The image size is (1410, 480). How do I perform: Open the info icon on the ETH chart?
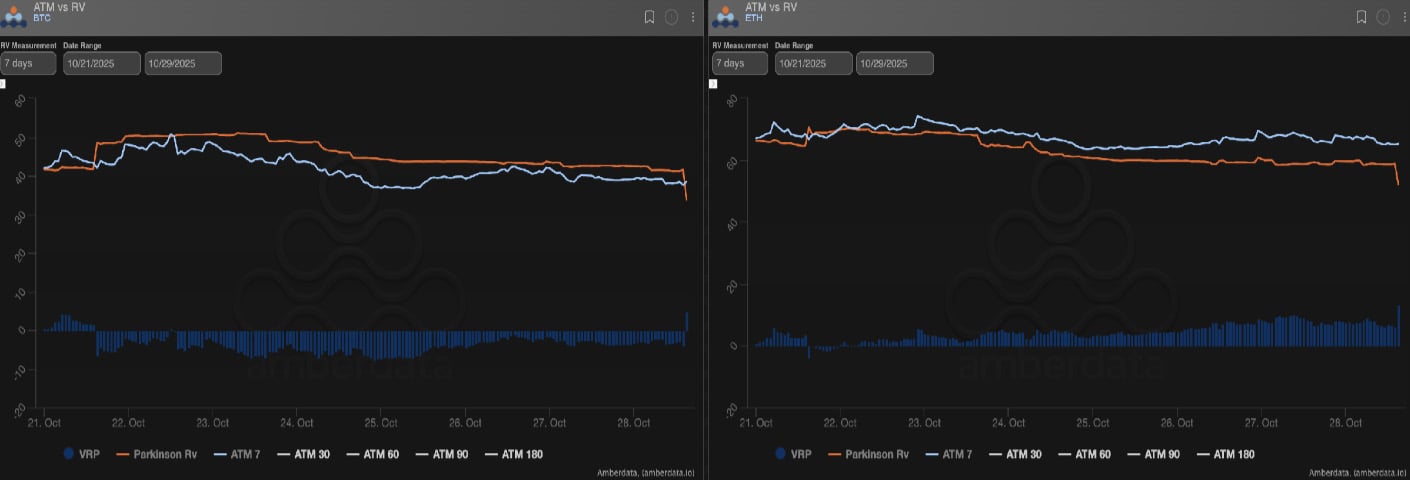tap(1383, 17)
